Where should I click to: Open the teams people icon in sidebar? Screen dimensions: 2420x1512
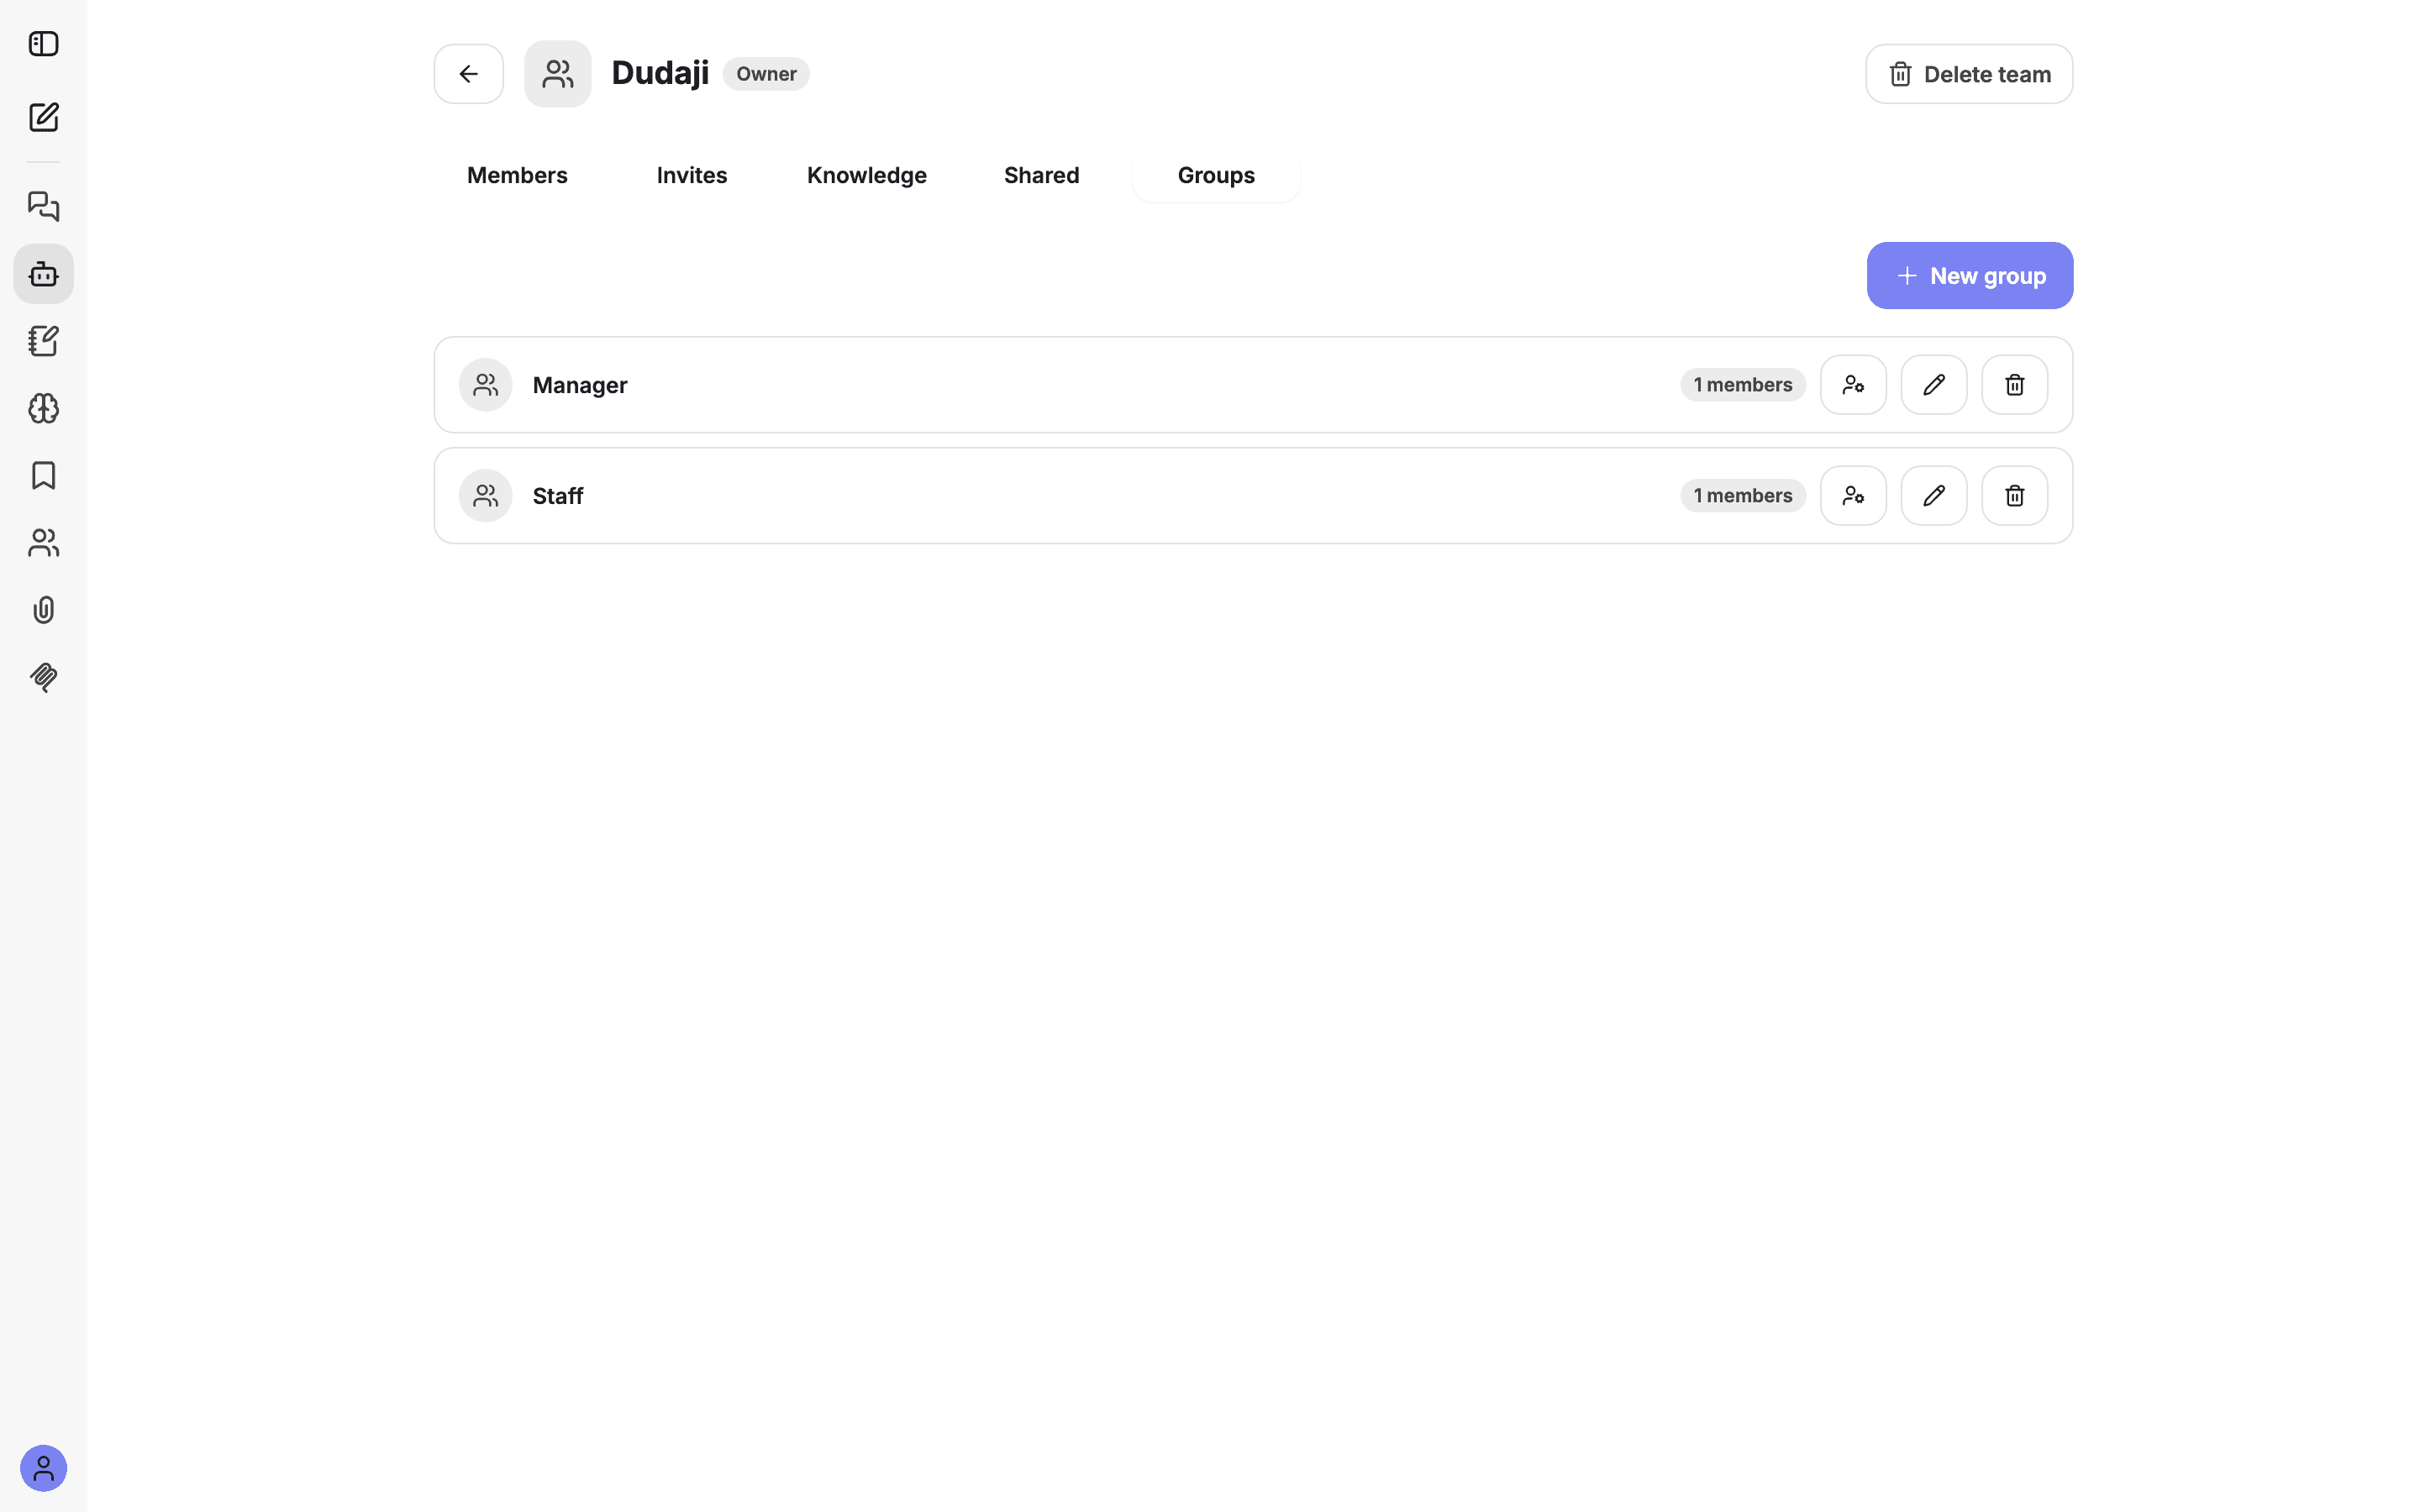tap(43, 543)
